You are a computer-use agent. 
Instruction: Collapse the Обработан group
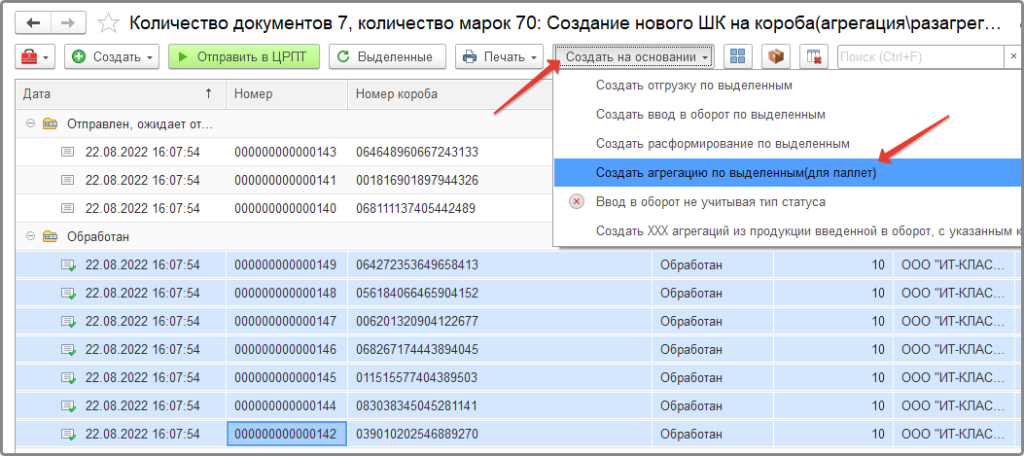point(31,236)
